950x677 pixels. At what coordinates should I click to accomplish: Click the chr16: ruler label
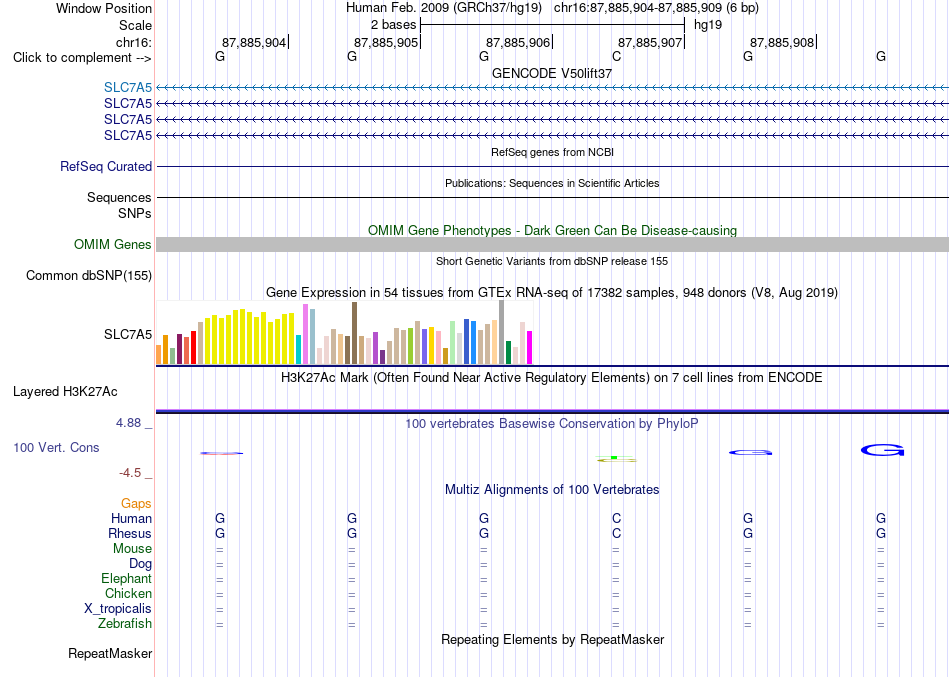[134, 42]
